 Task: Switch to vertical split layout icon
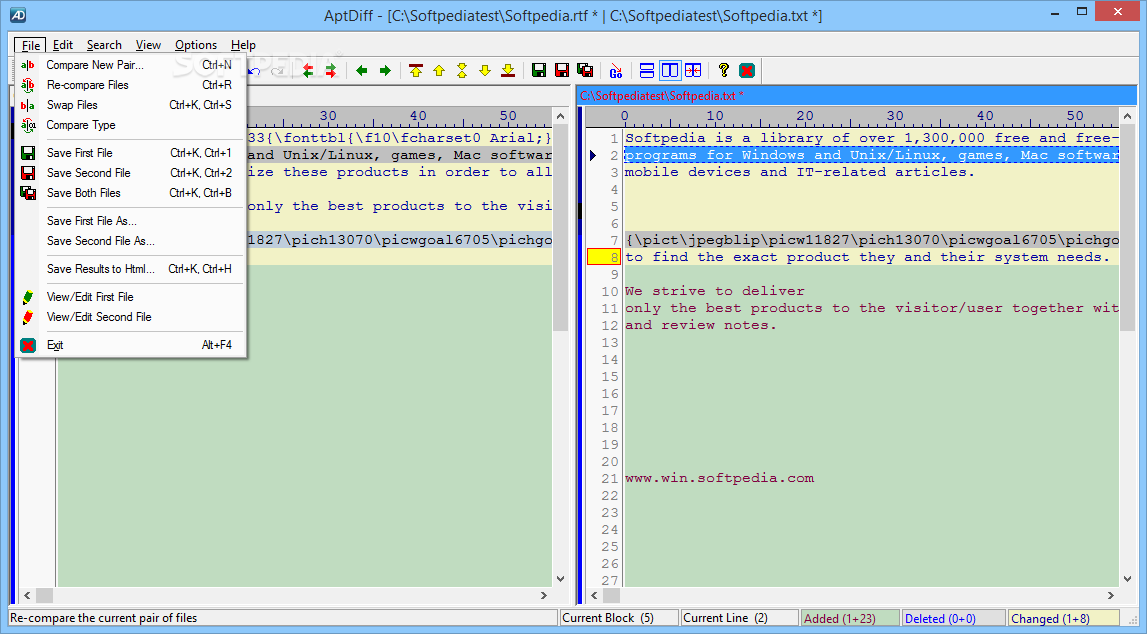[x=669, y=71]
